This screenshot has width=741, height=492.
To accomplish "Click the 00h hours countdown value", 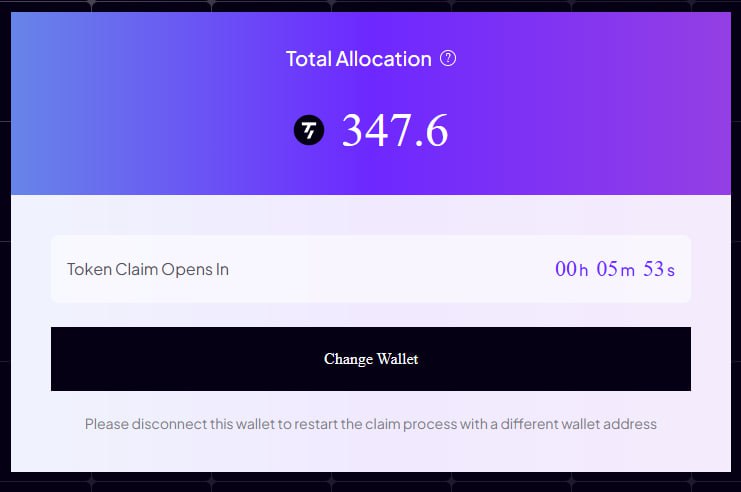I will 572,269.
